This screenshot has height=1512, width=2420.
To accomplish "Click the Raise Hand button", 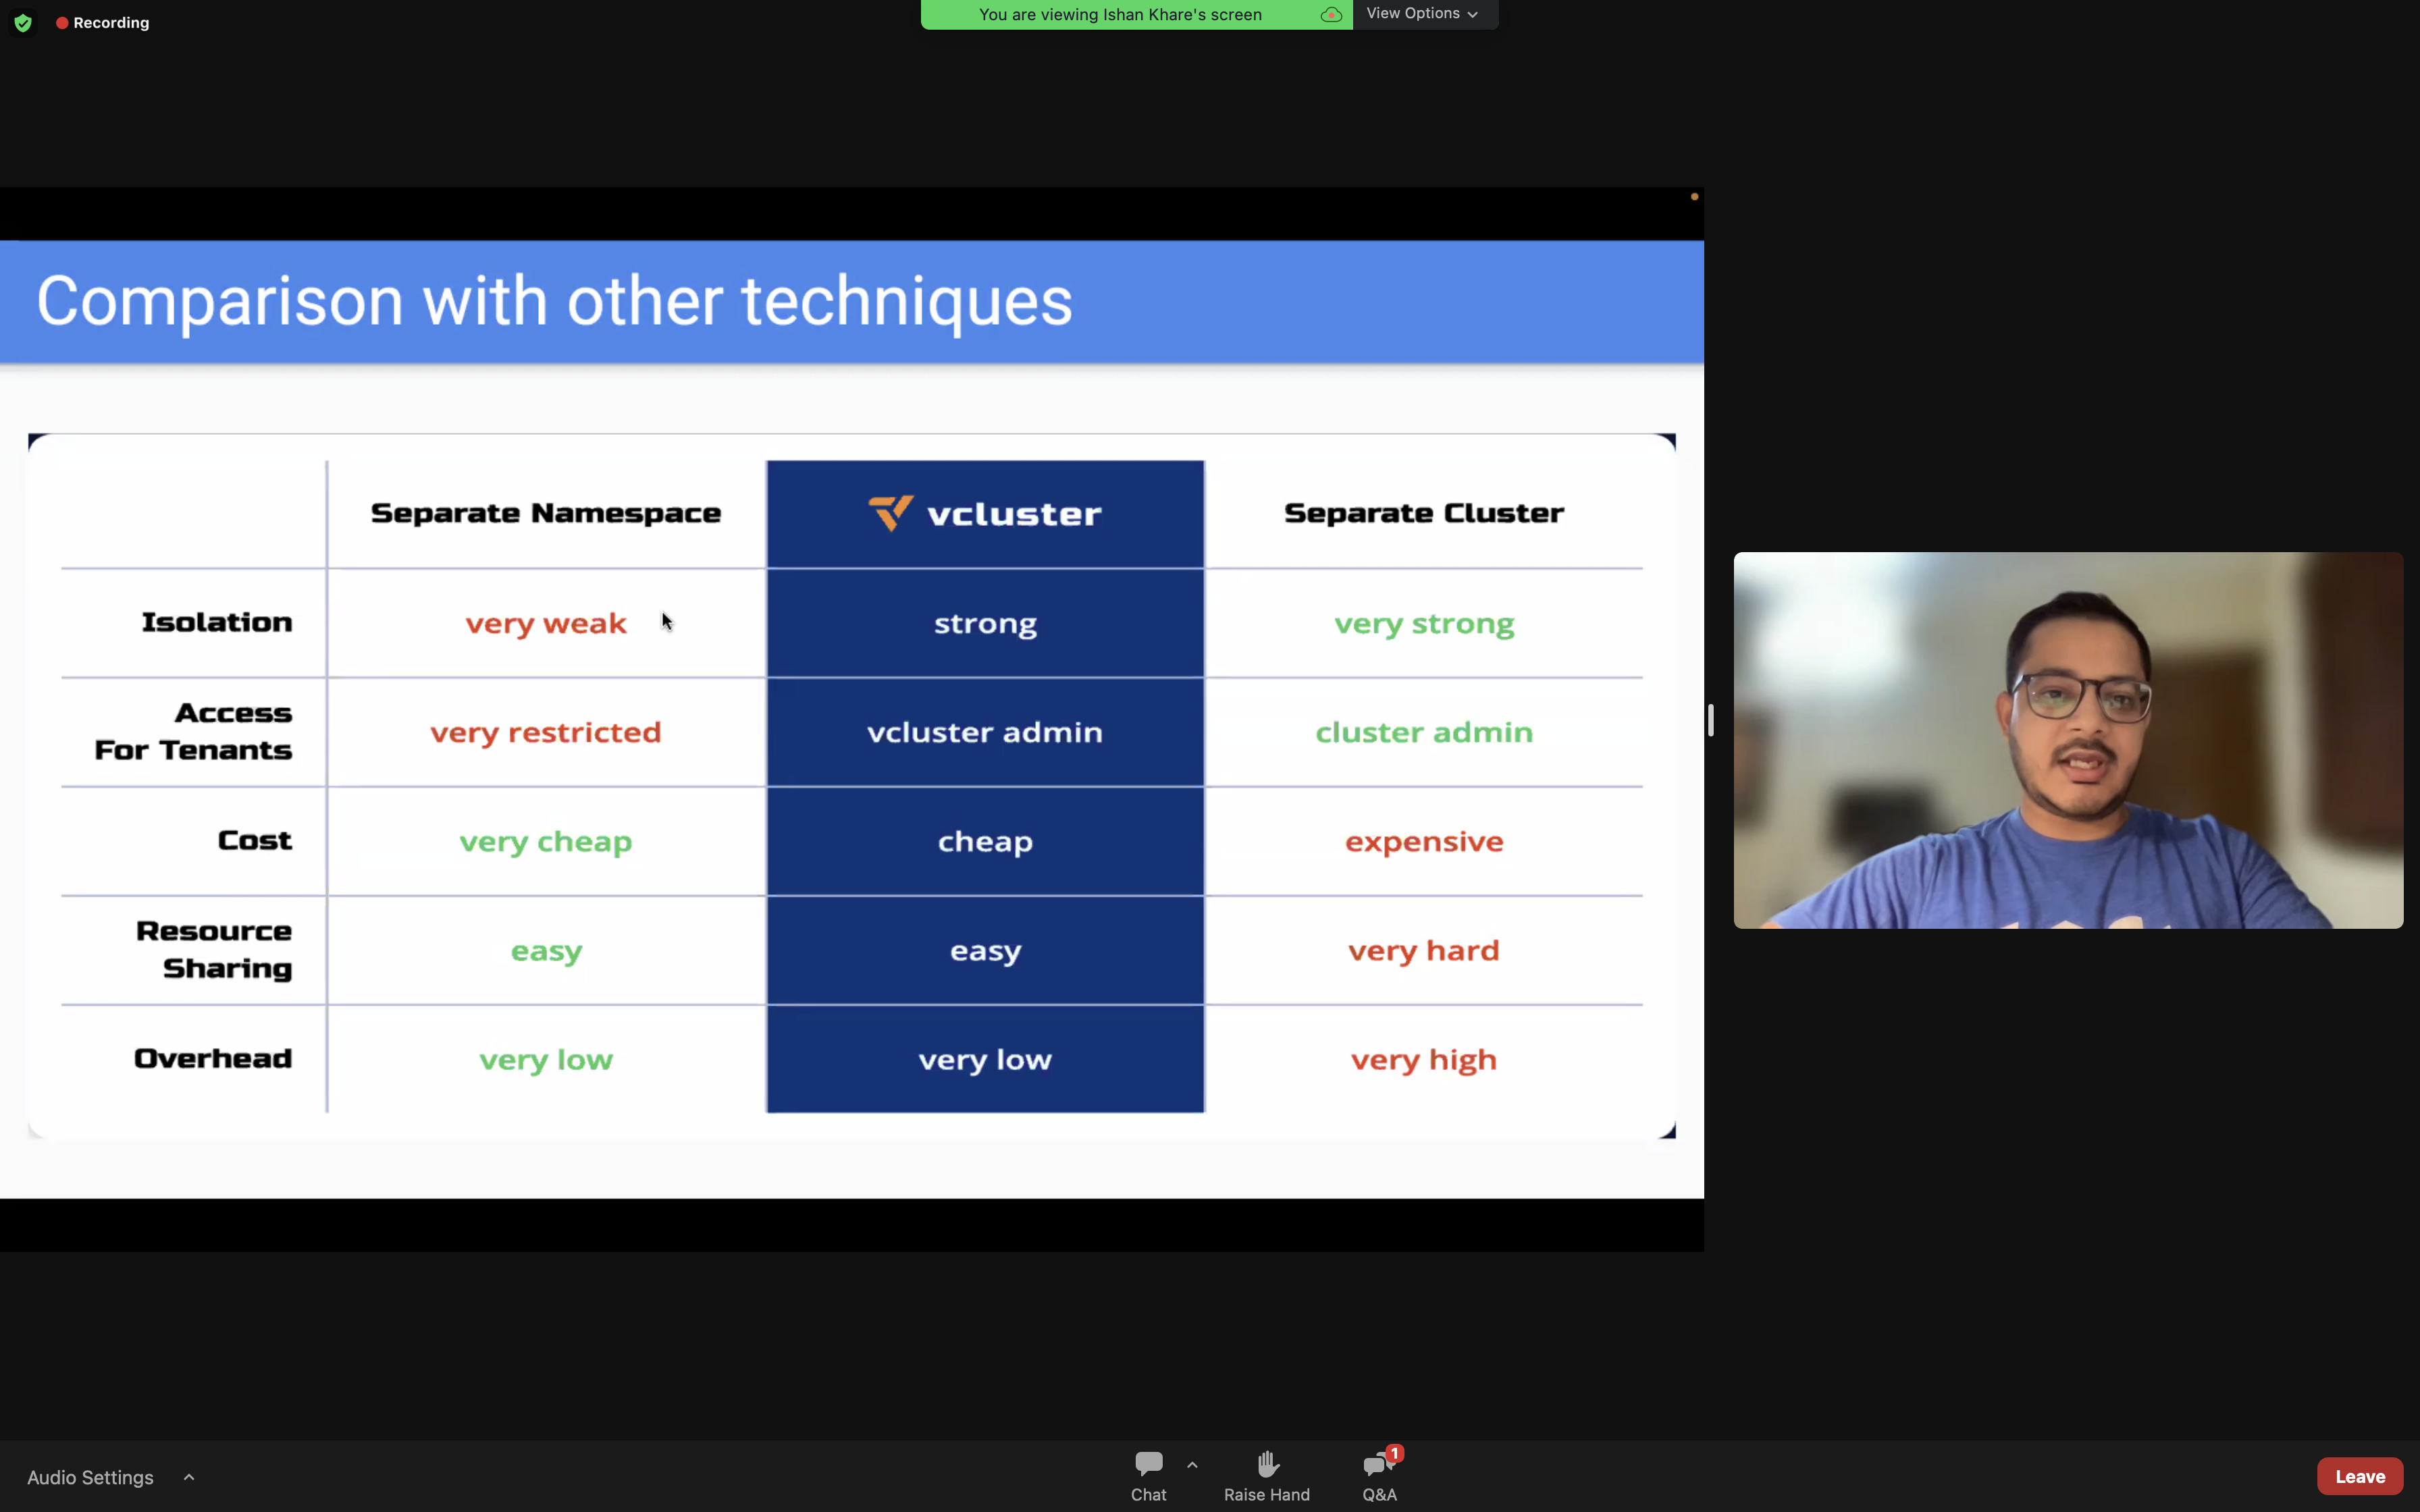I will [x=1266, y=1476].
